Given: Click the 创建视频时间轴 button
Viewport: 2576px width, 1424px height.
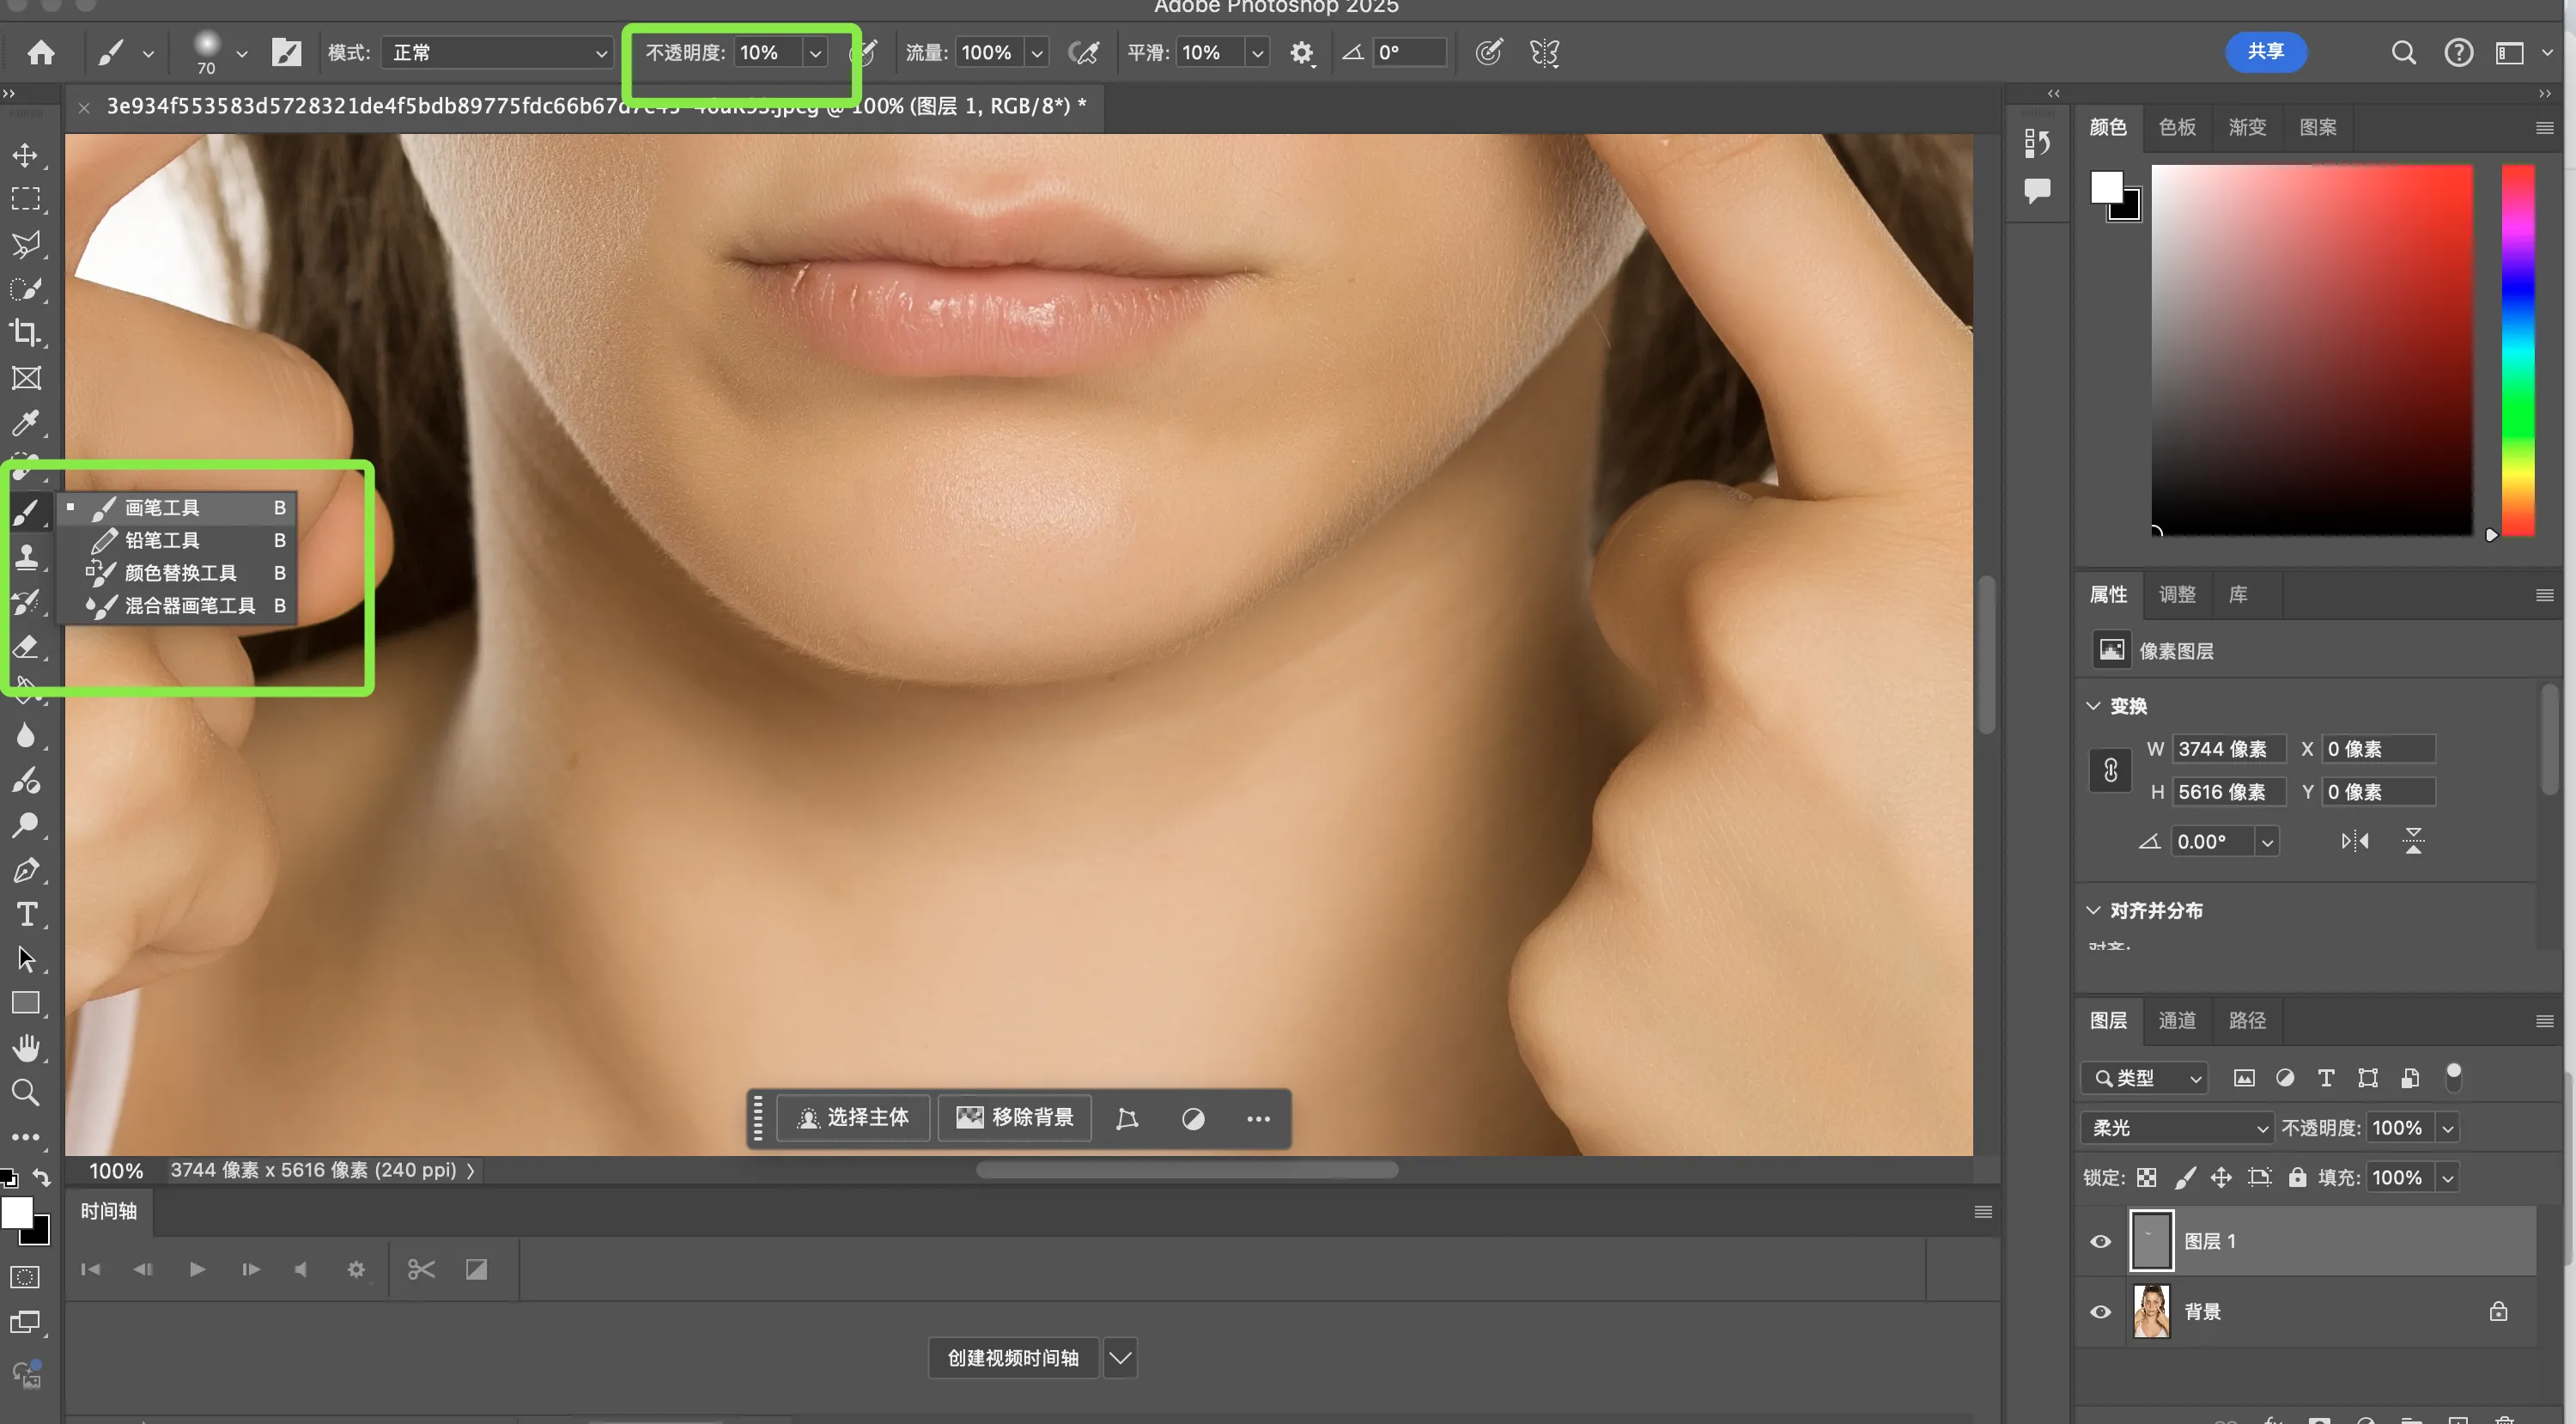Looking at the screenshot, I should pos(1012,1357).
